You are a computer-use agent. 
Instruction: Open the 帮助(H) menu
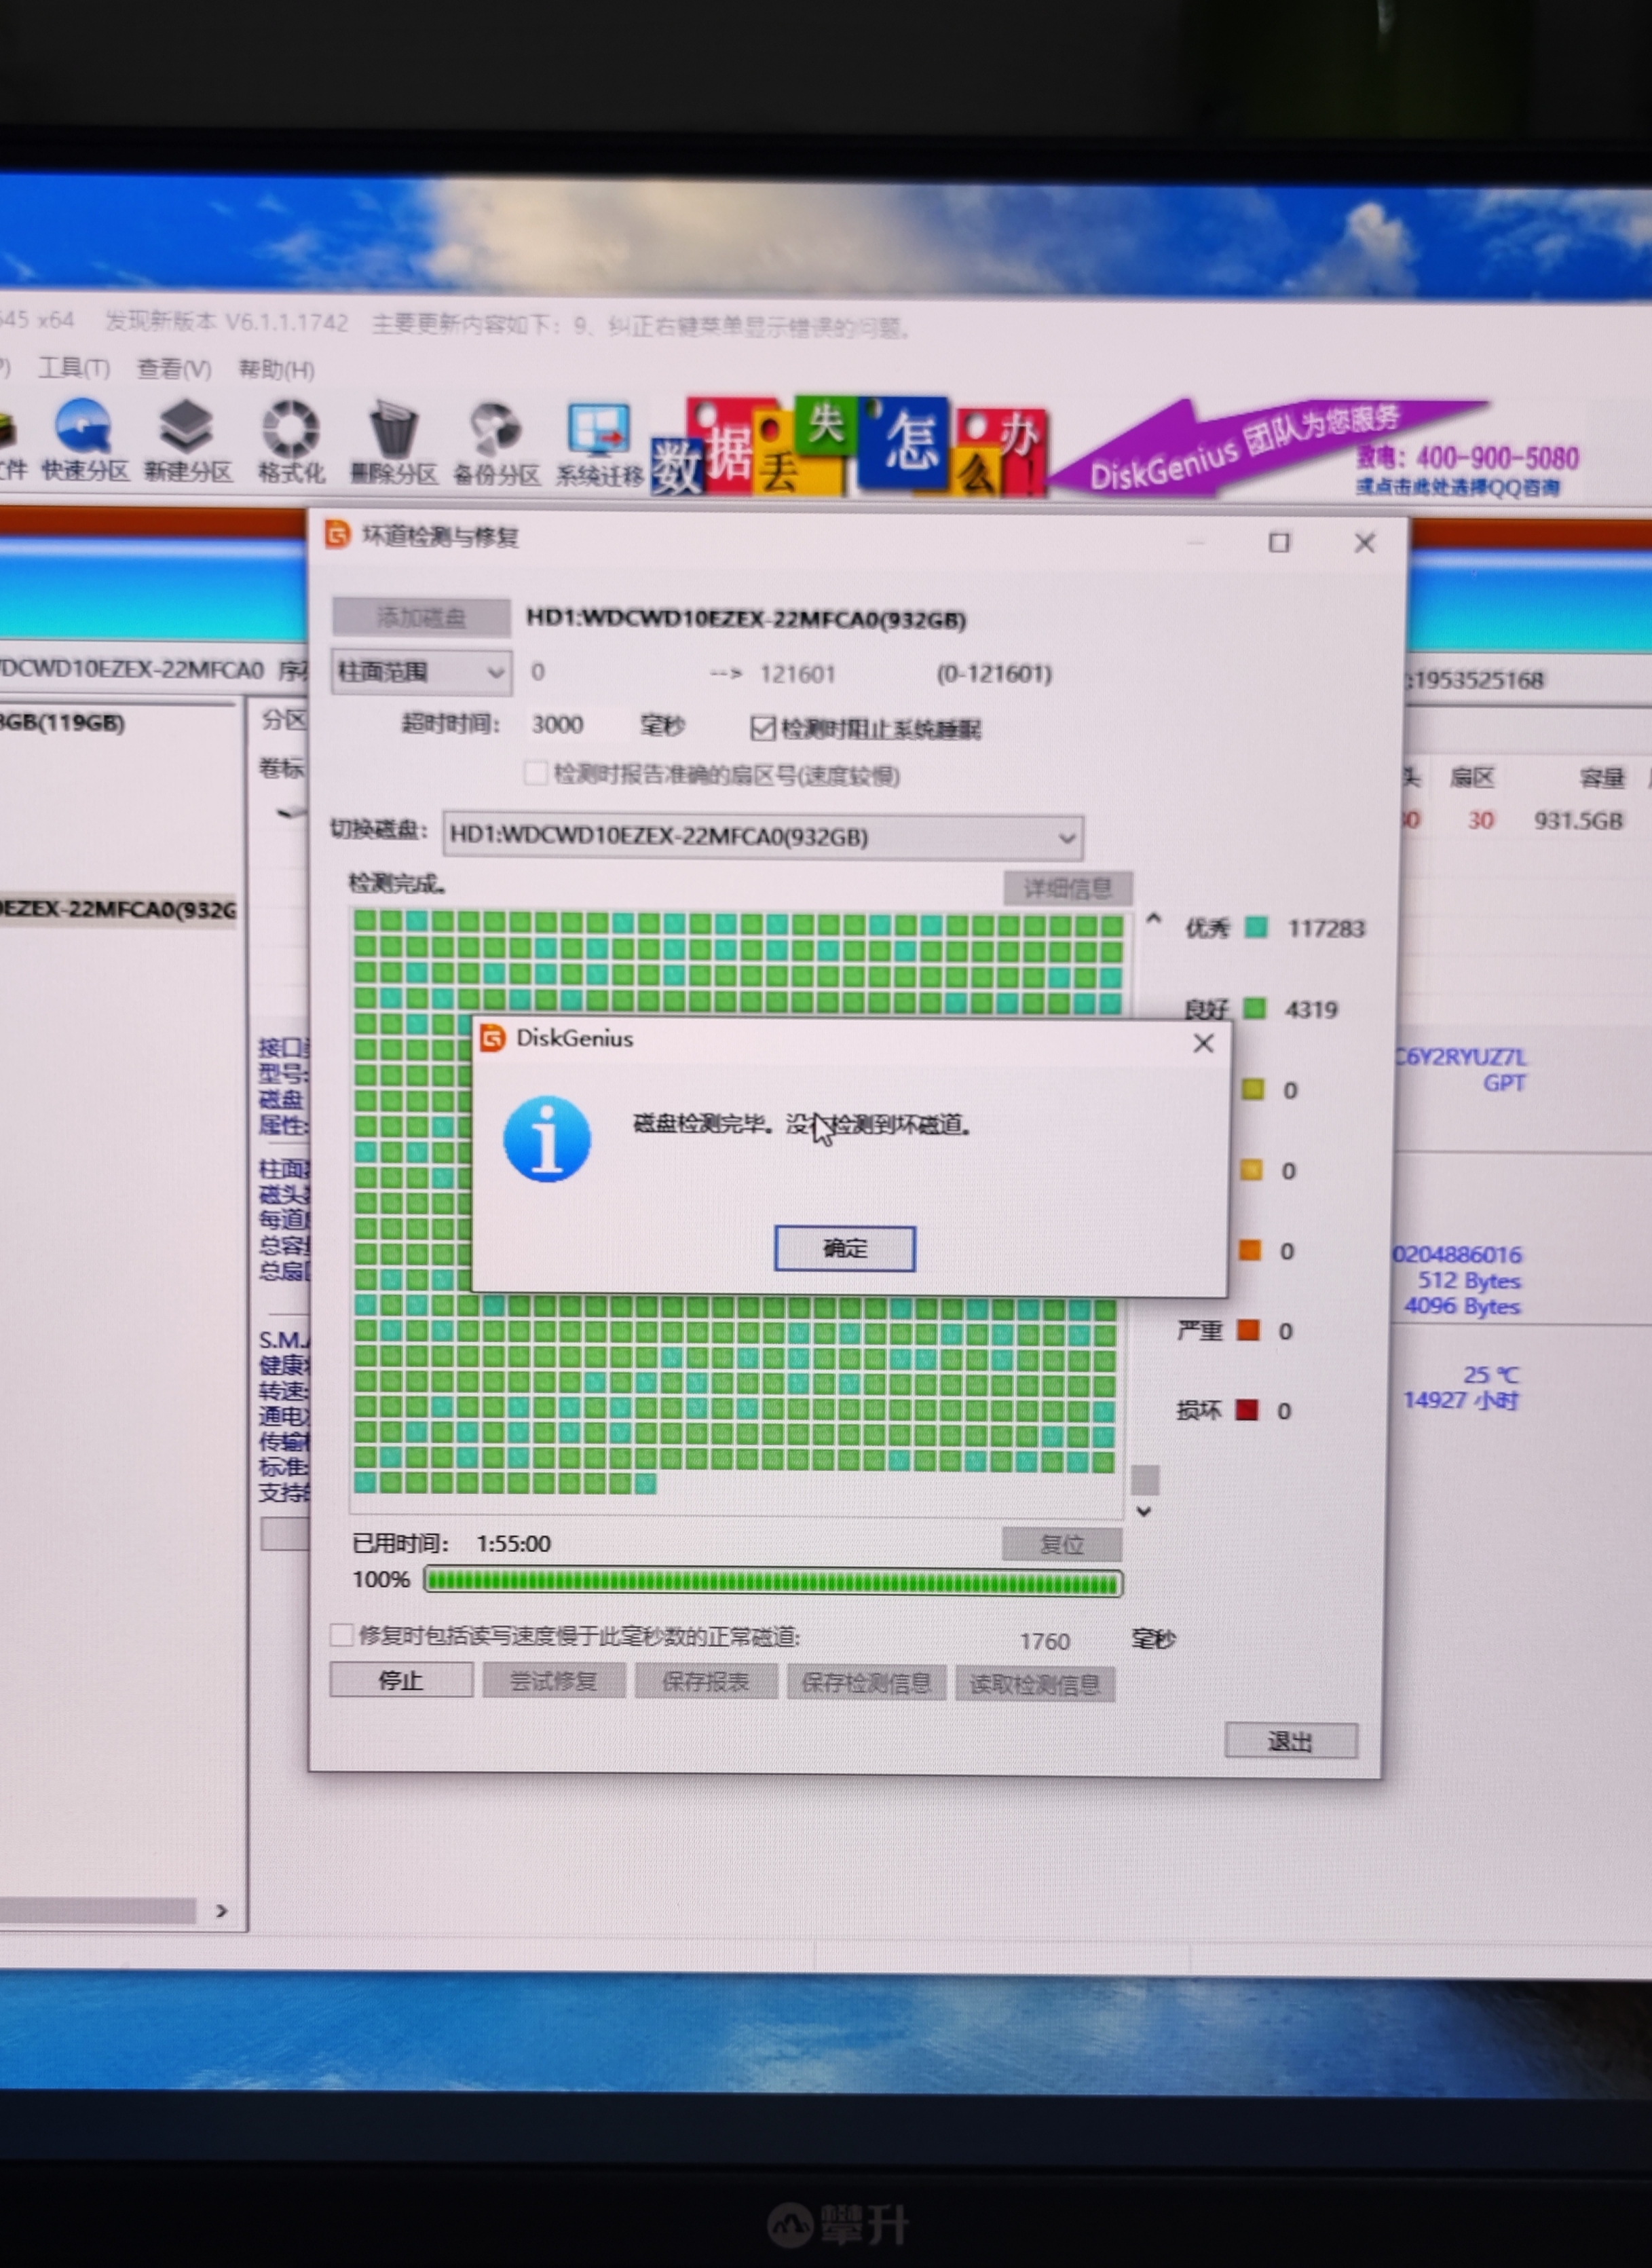point(276,370)
